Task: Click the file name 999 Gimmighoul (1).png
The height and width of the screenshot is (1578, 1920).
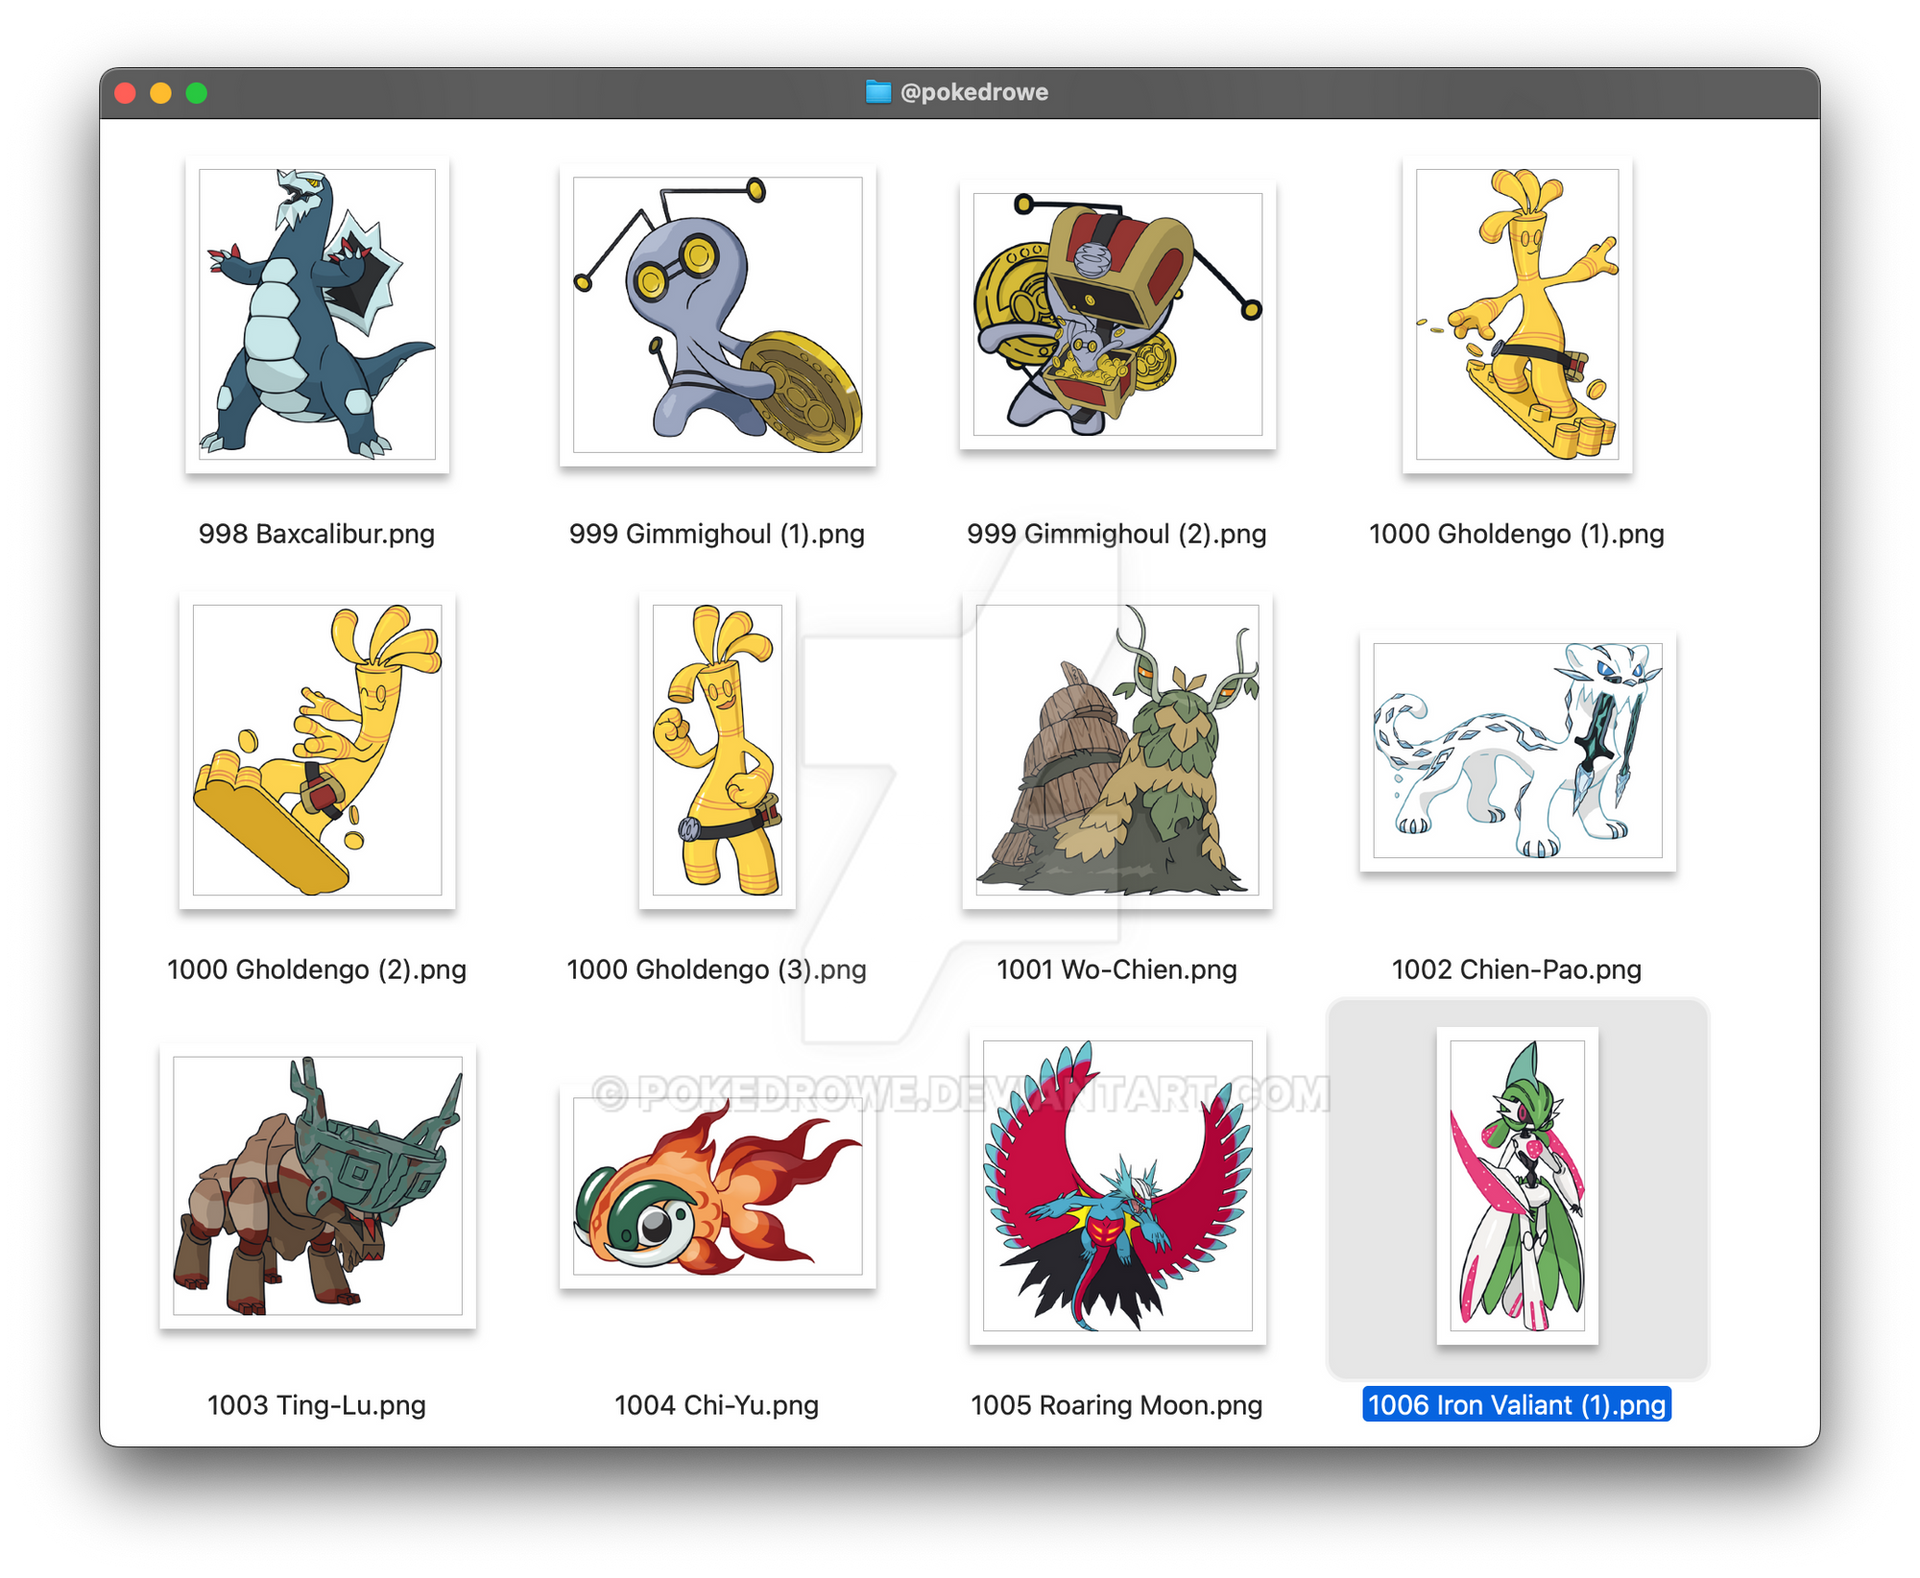Action: click(x=717, y=534)
